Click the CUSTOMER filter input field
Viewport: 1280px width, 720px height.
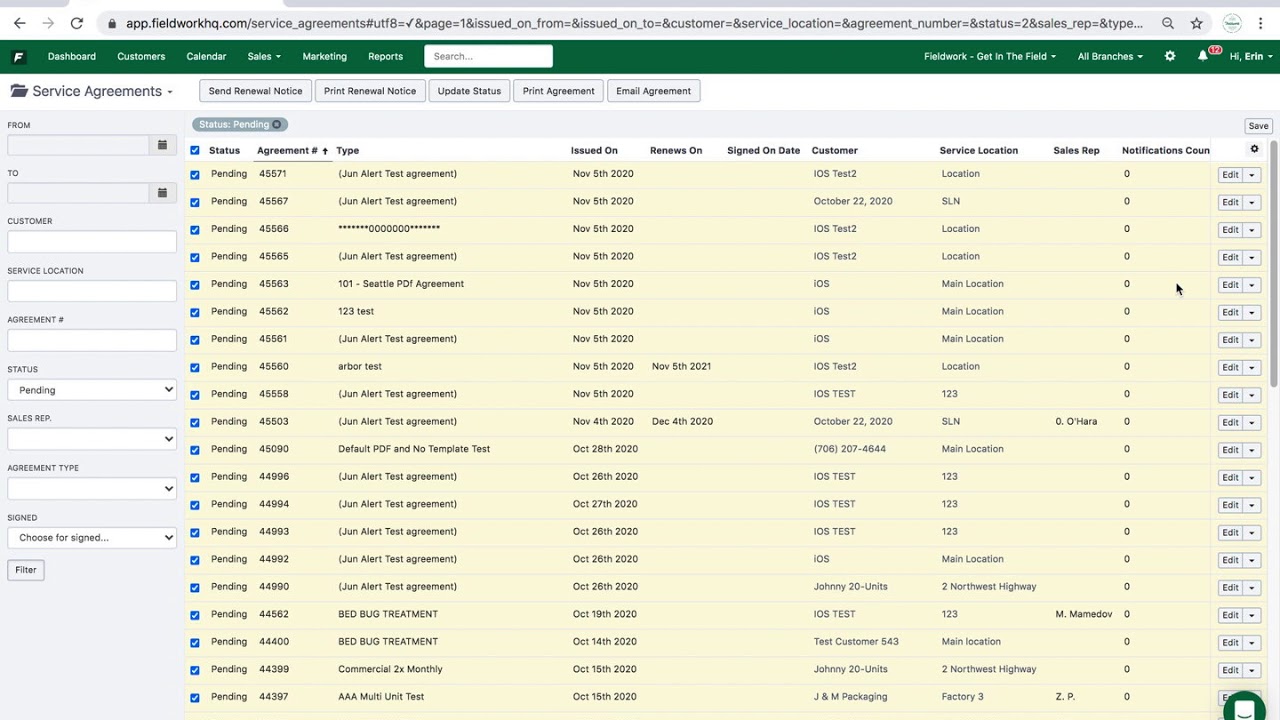tap(92, 242)
